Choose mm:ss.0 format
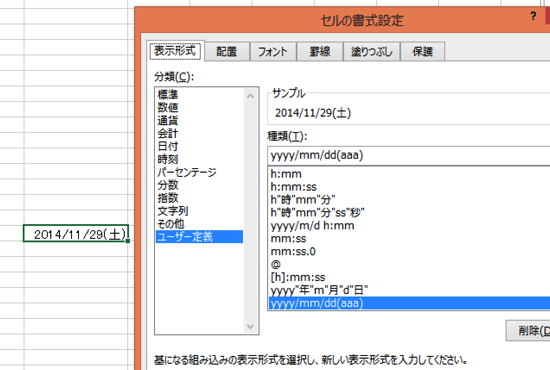550x370 pixels. pyautogui.click(x=409, y=251)
